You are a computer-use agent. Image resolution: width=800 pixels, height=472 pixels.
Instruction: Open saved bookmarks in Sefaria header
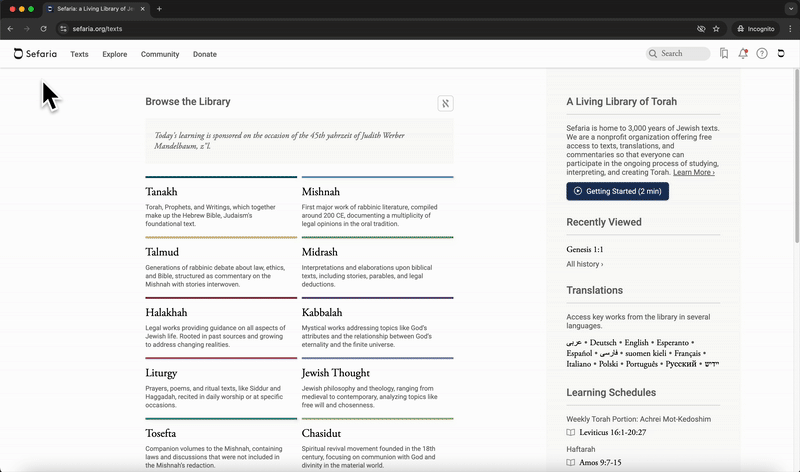[x=724, y=54]
